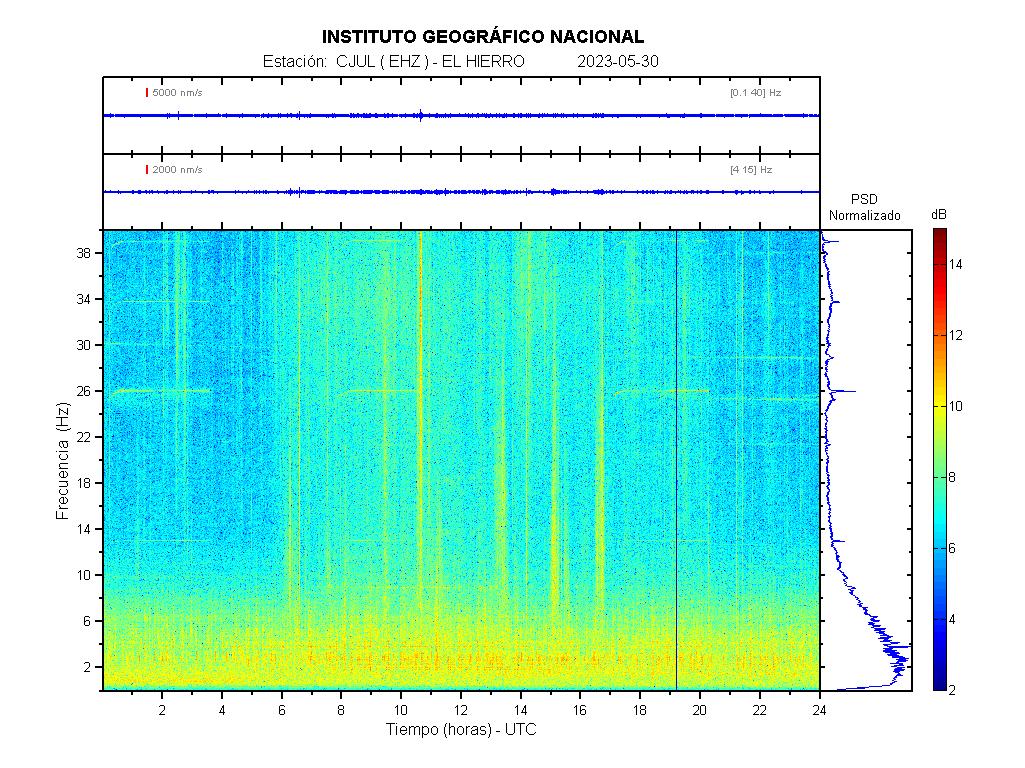The width and height of the screenshot is (1025, 768).
Task: Click time axis tick "10" hours
Action: [x=401, y=710]
